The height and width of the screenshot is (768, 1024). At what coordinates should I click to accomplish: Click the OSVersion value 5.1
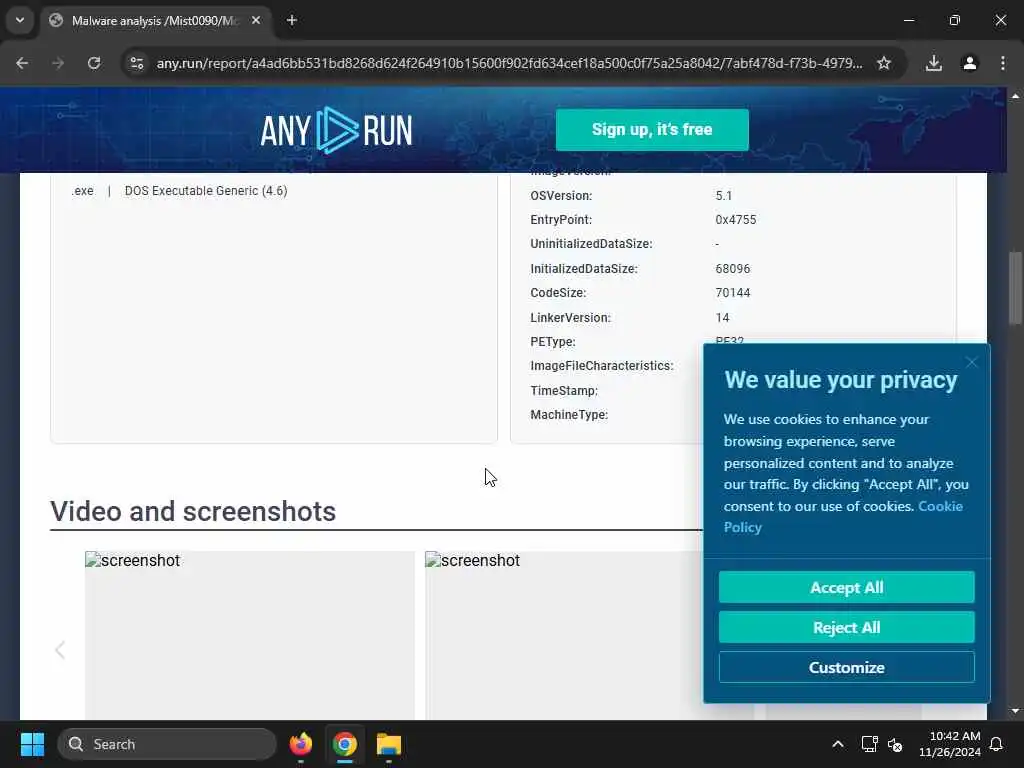coord(724,196)
